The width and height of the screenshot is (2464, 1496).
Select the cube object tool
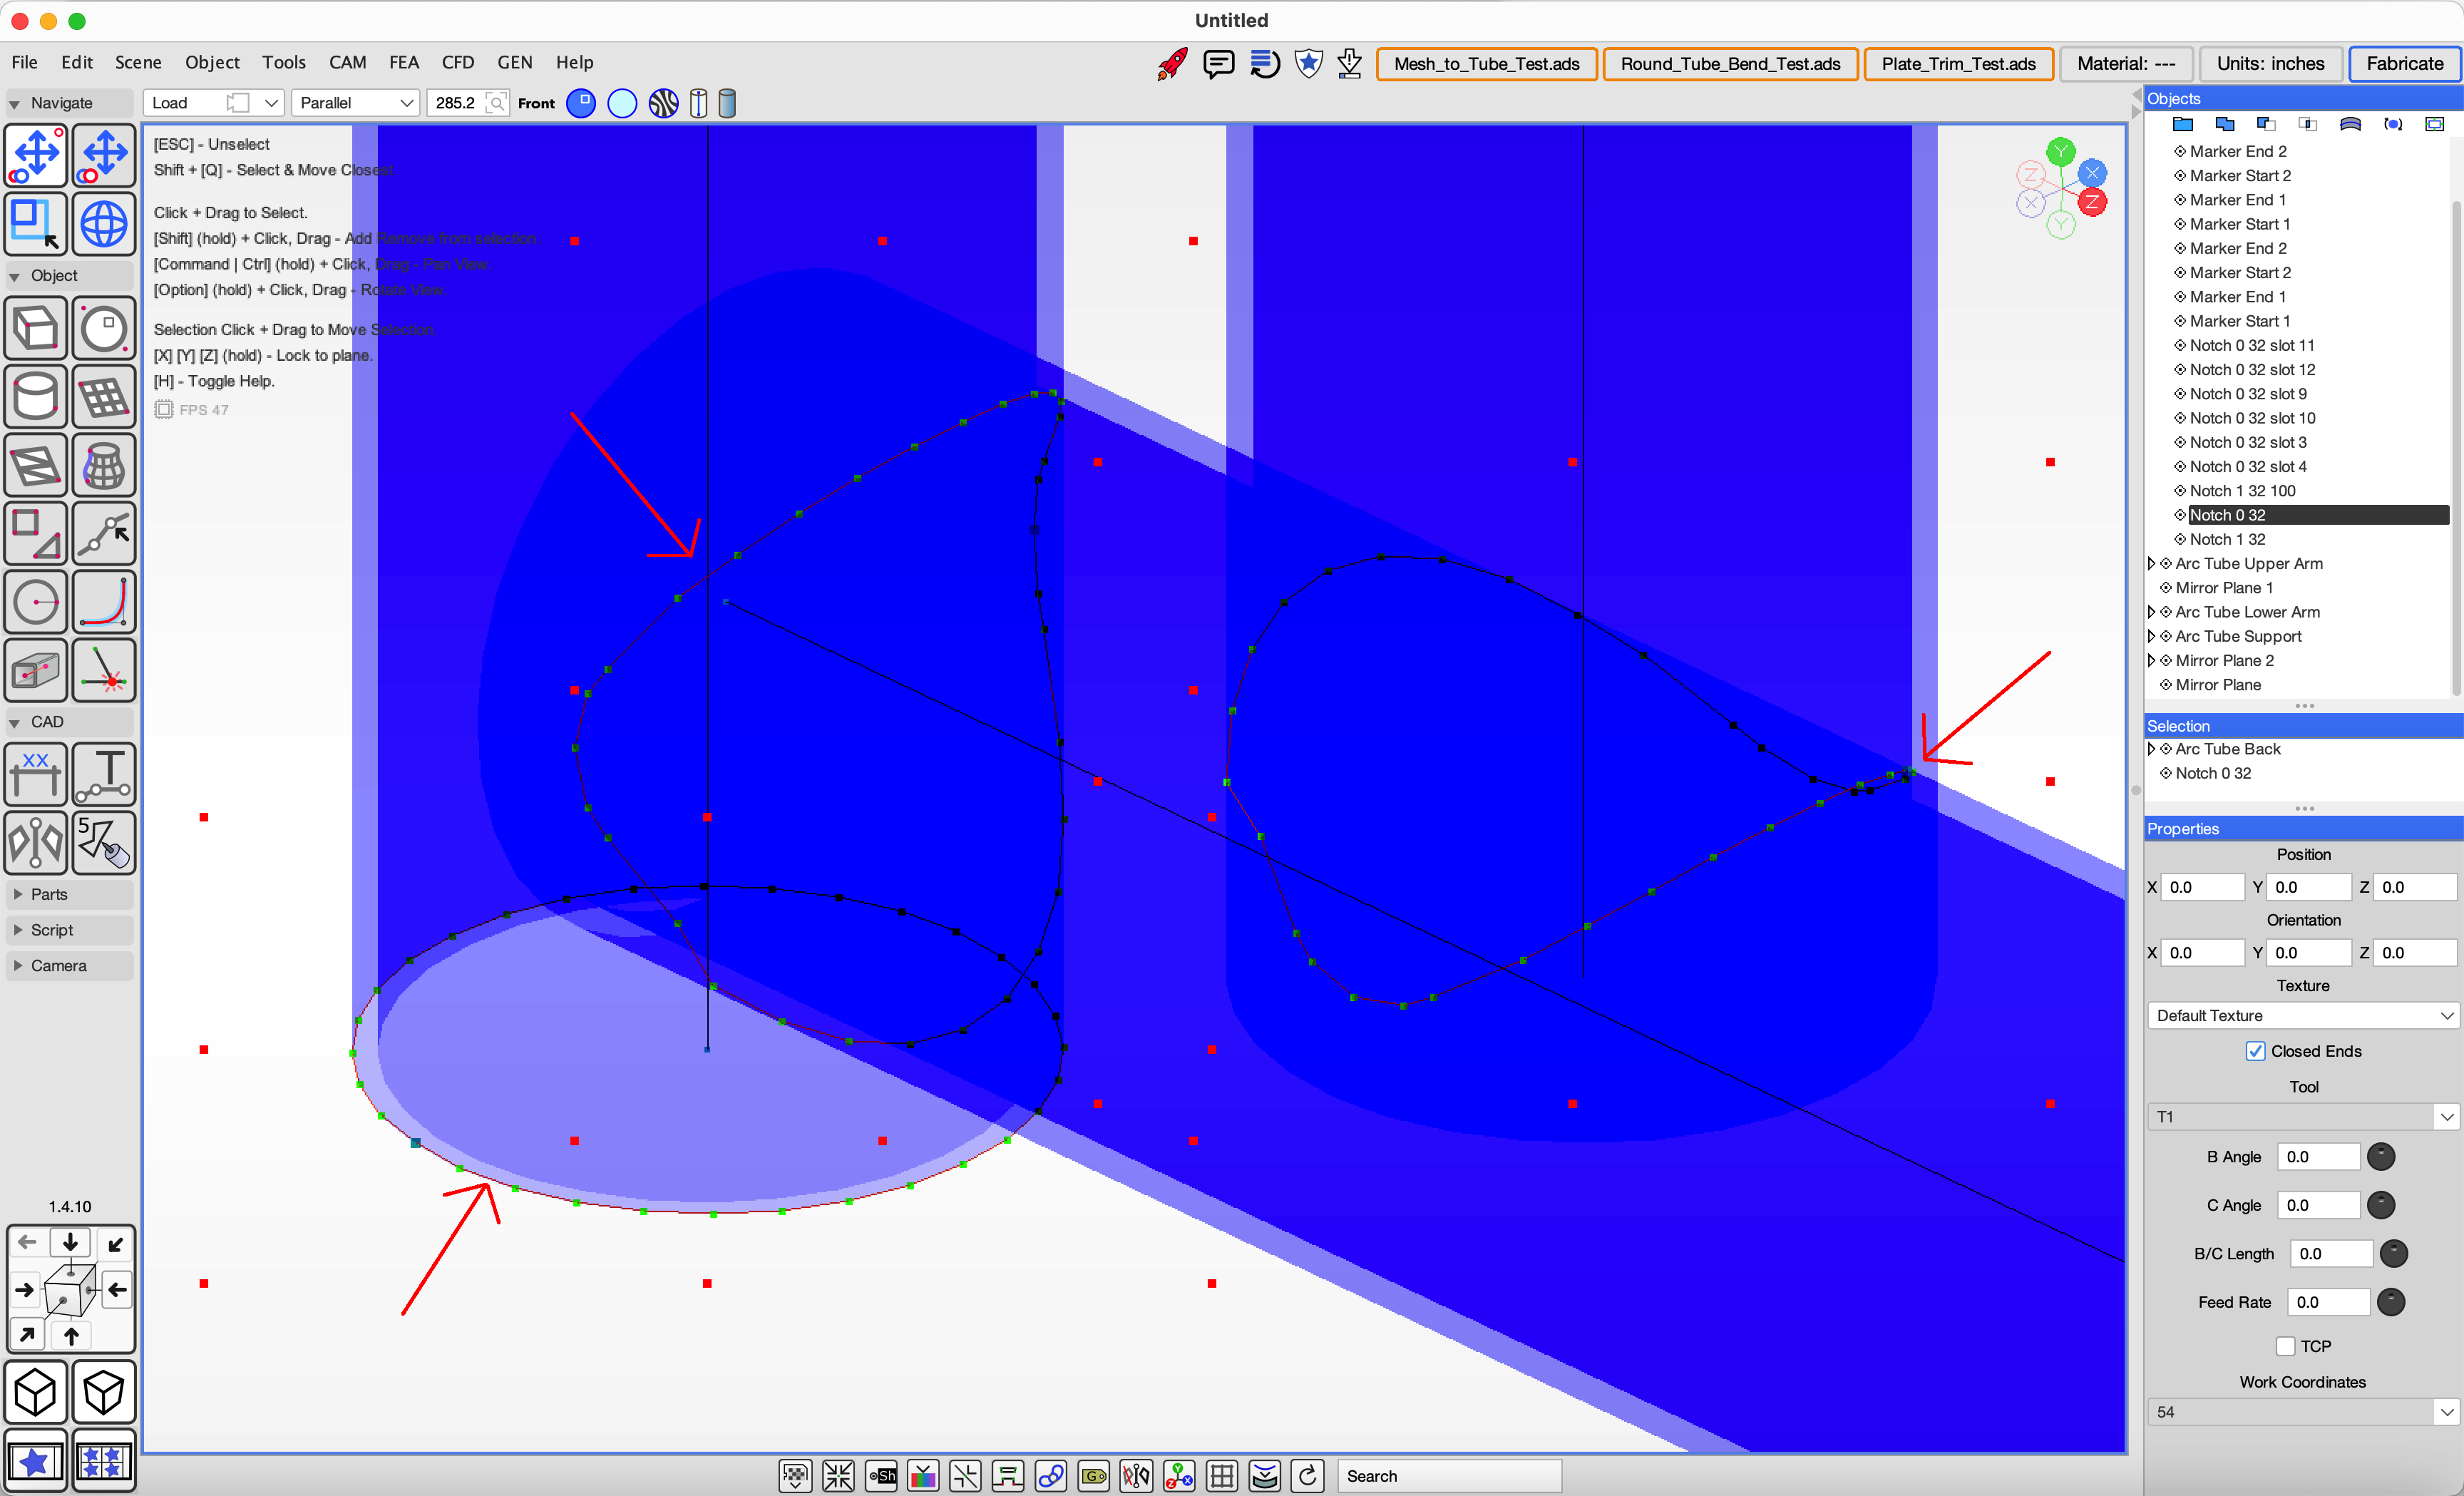coord(36,328)
